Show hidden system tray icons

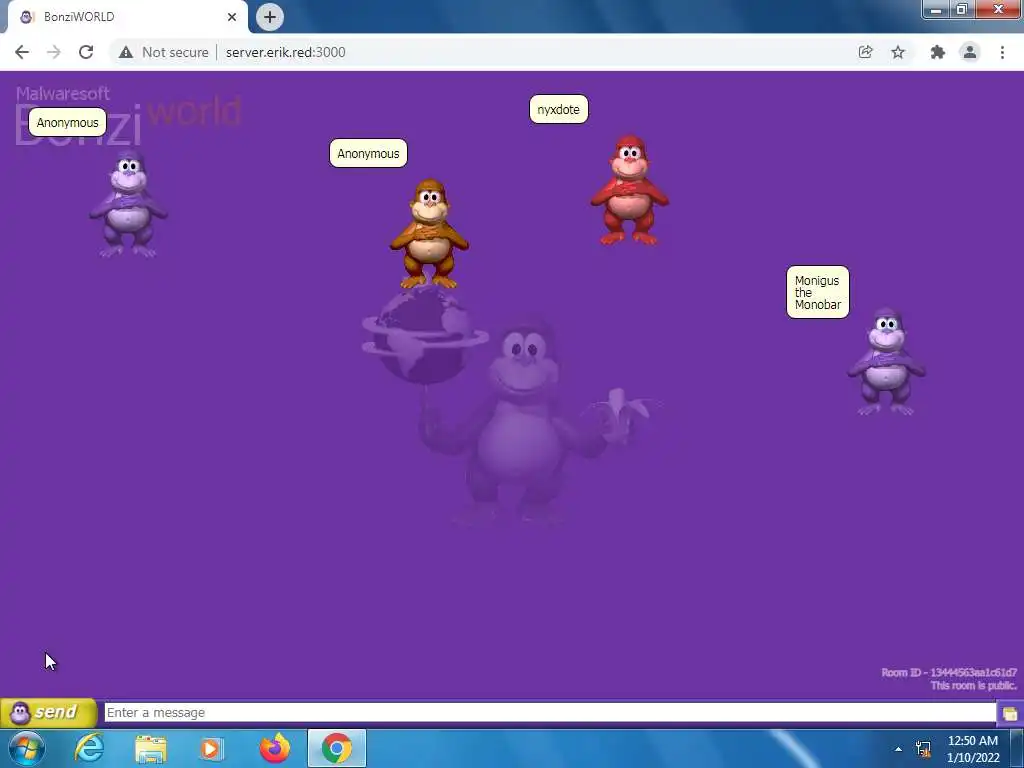pos(899,749)
